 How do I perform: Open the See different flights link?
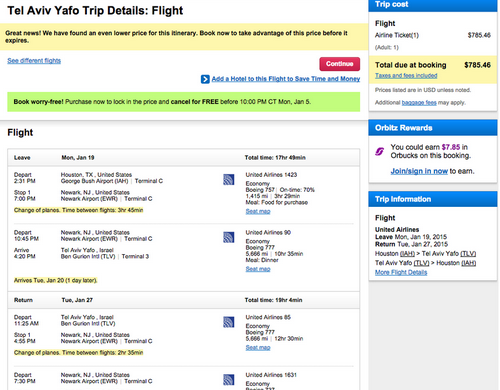34,60
